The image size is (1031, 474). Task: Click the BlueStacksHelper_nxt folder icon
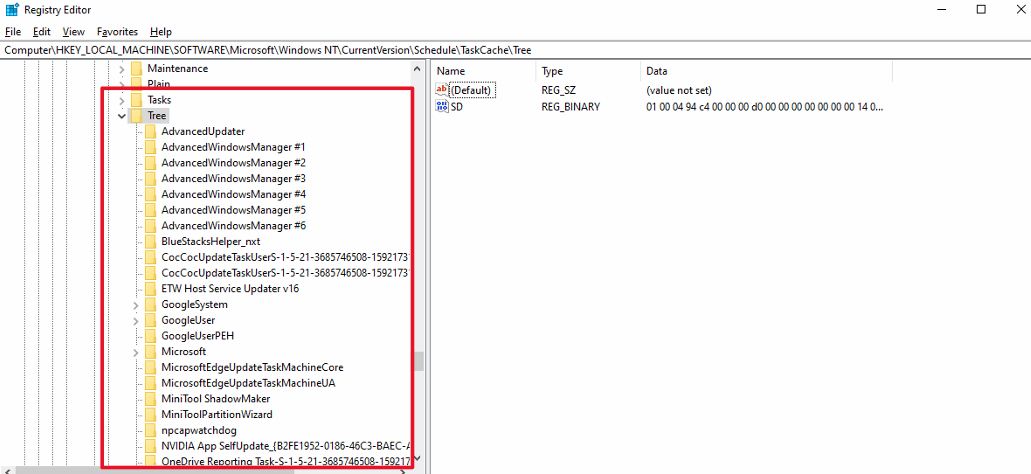(x=151, y=241)
